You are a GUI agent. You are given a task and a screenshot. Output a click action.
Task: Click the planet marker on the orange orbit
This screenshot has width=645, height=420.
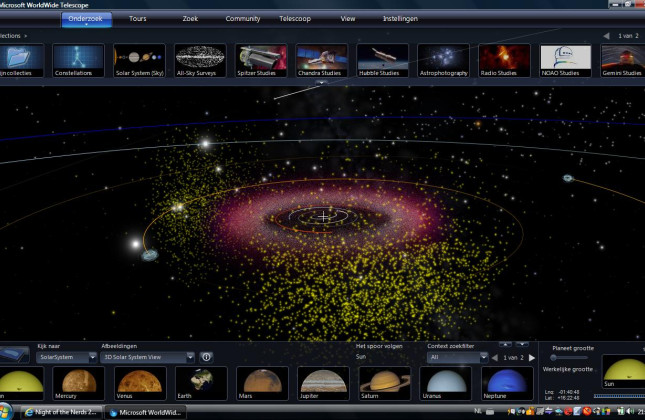[150, 255]
